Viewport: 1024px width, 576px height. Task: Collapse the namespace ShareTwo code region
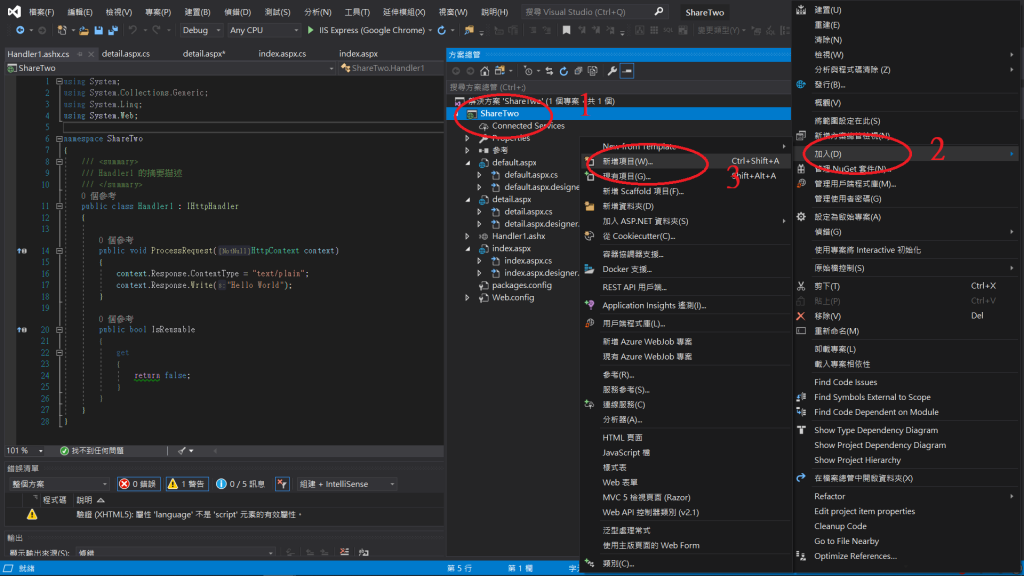[59, 138]
